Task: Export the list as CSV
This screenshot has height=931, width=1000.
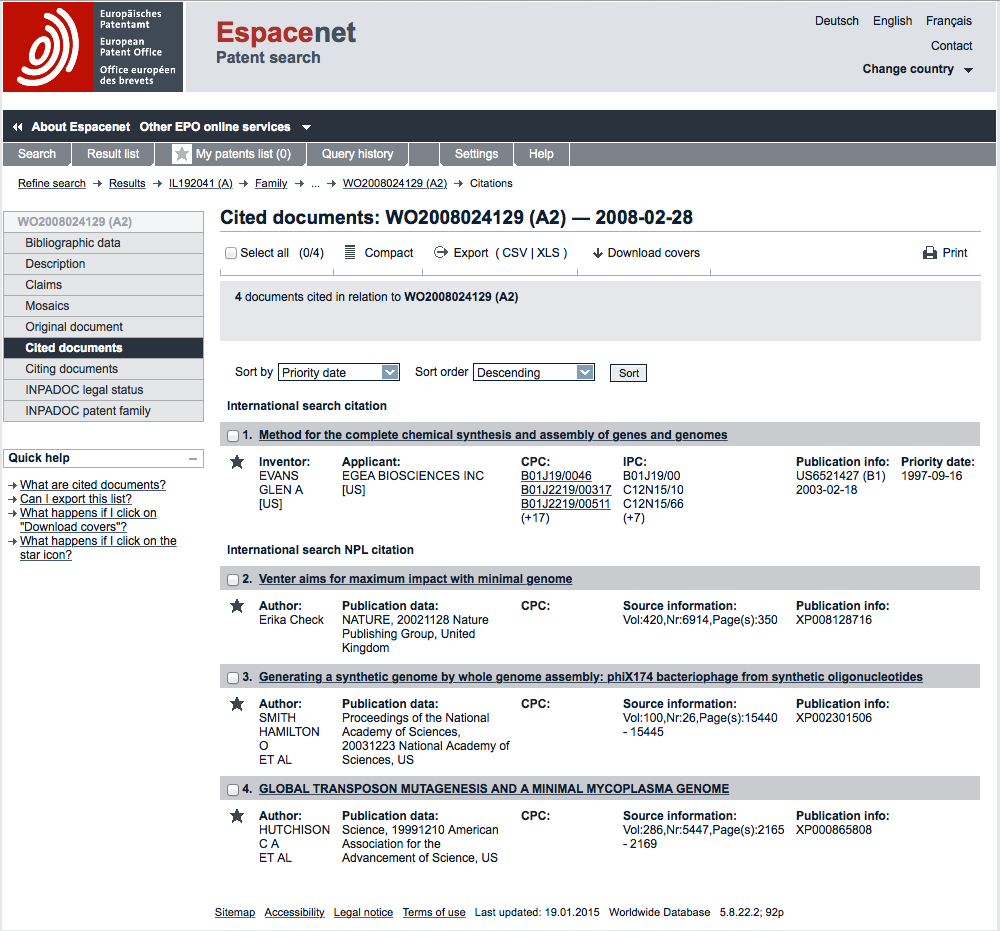Action: click(514, 253)
